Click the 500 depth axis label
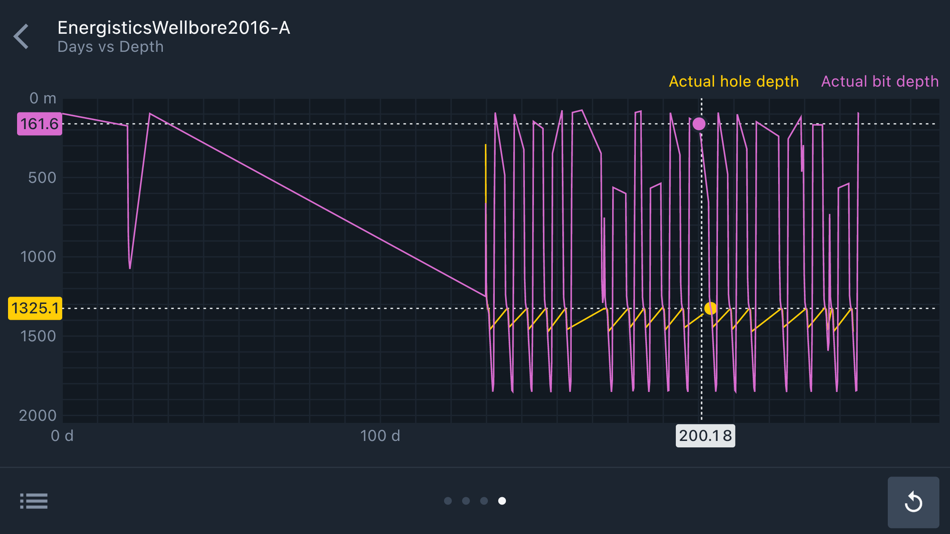Image resolution: width=950 pixels, height=534 pixels. pos(42,178)
